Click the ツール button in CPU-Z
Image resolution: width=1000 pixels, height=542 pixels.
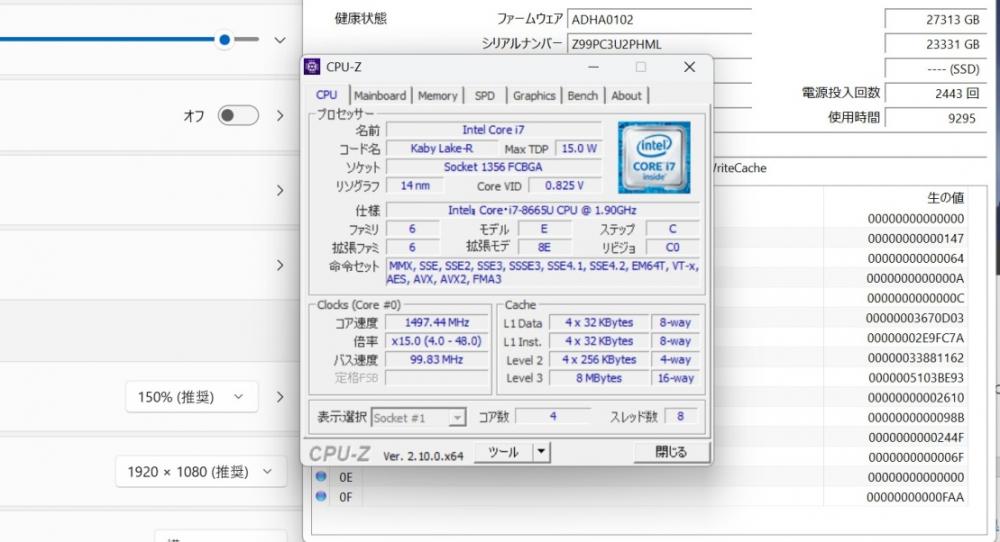tap(503, 452)
